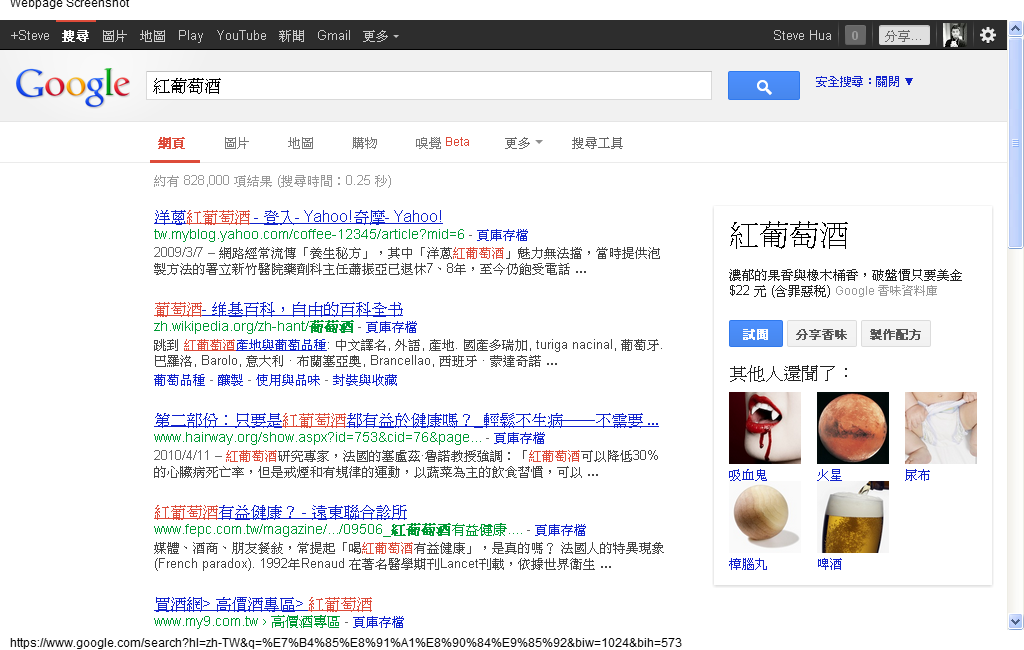1024x650 pixels.
Task: Open 圖片 in the top black bar
Action: coord(114,36)
